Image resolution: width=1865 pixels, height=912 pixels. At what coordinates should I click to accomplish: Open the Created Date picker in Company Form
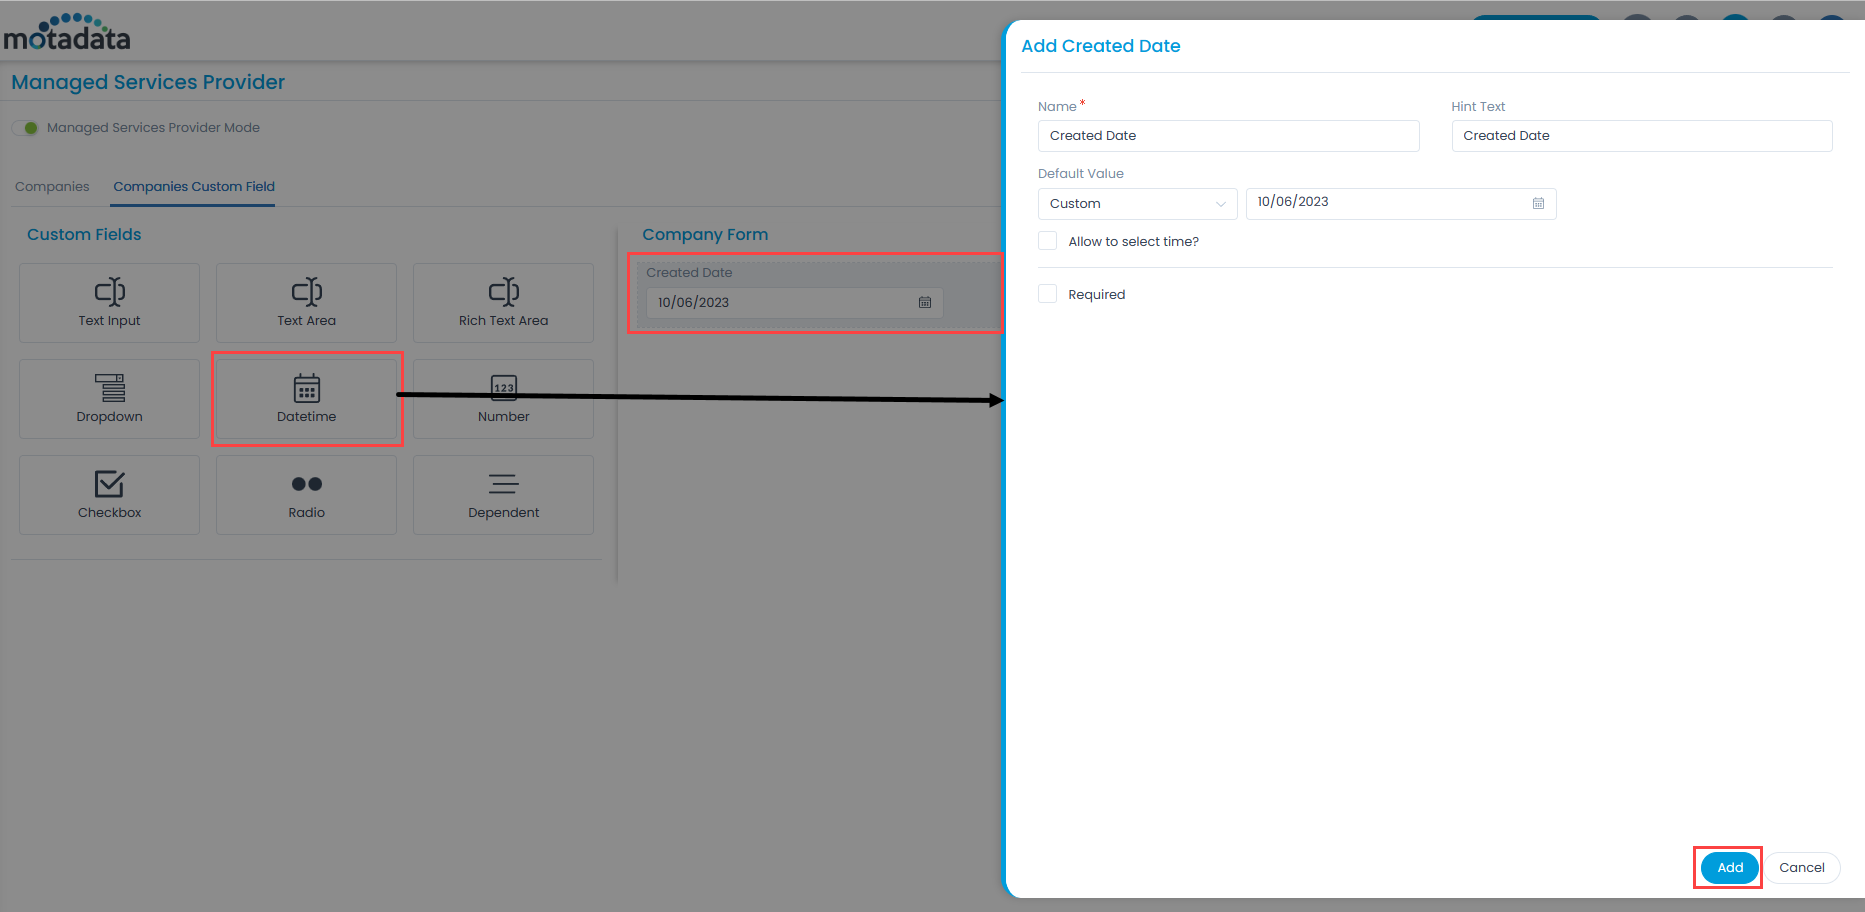(x=924, y=302)
